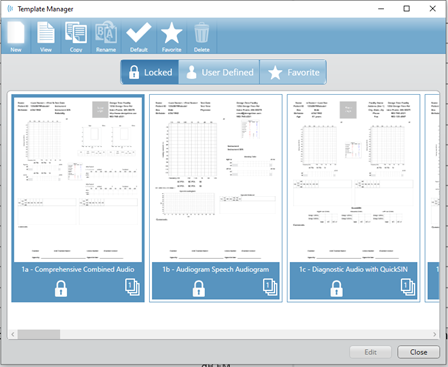Minimize the Template Manager window
Viewport: 448px width, 367px height.
381,9
